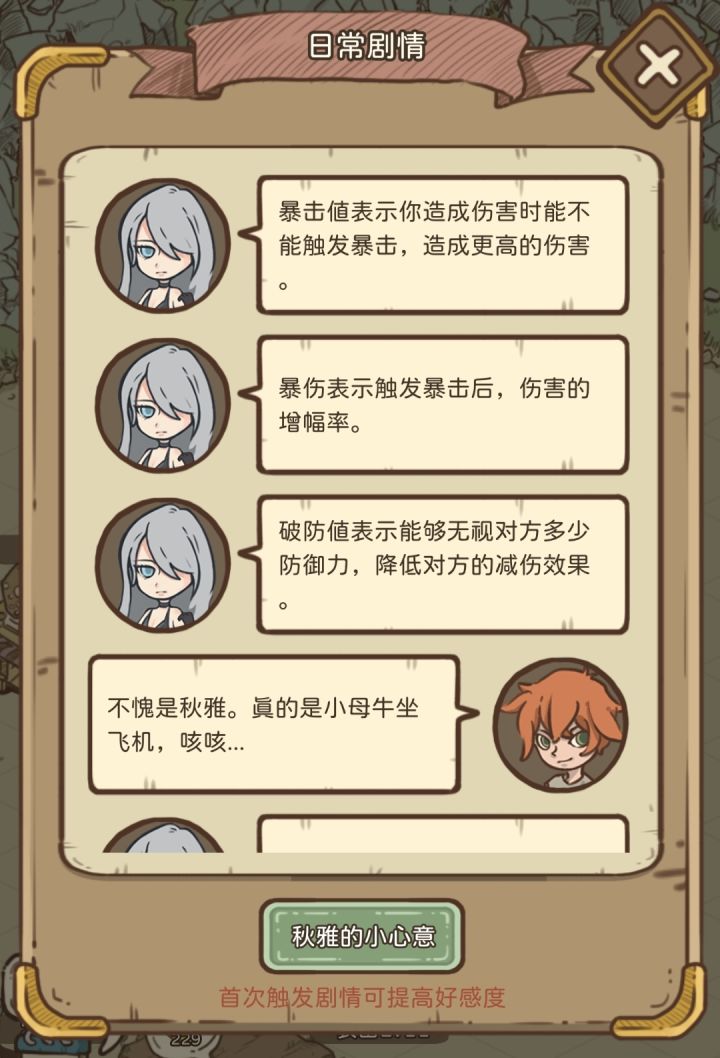Select the 暴伤表示 speech bubble
This screenshot has height=1058, width=720.
(x=443, y=405)
